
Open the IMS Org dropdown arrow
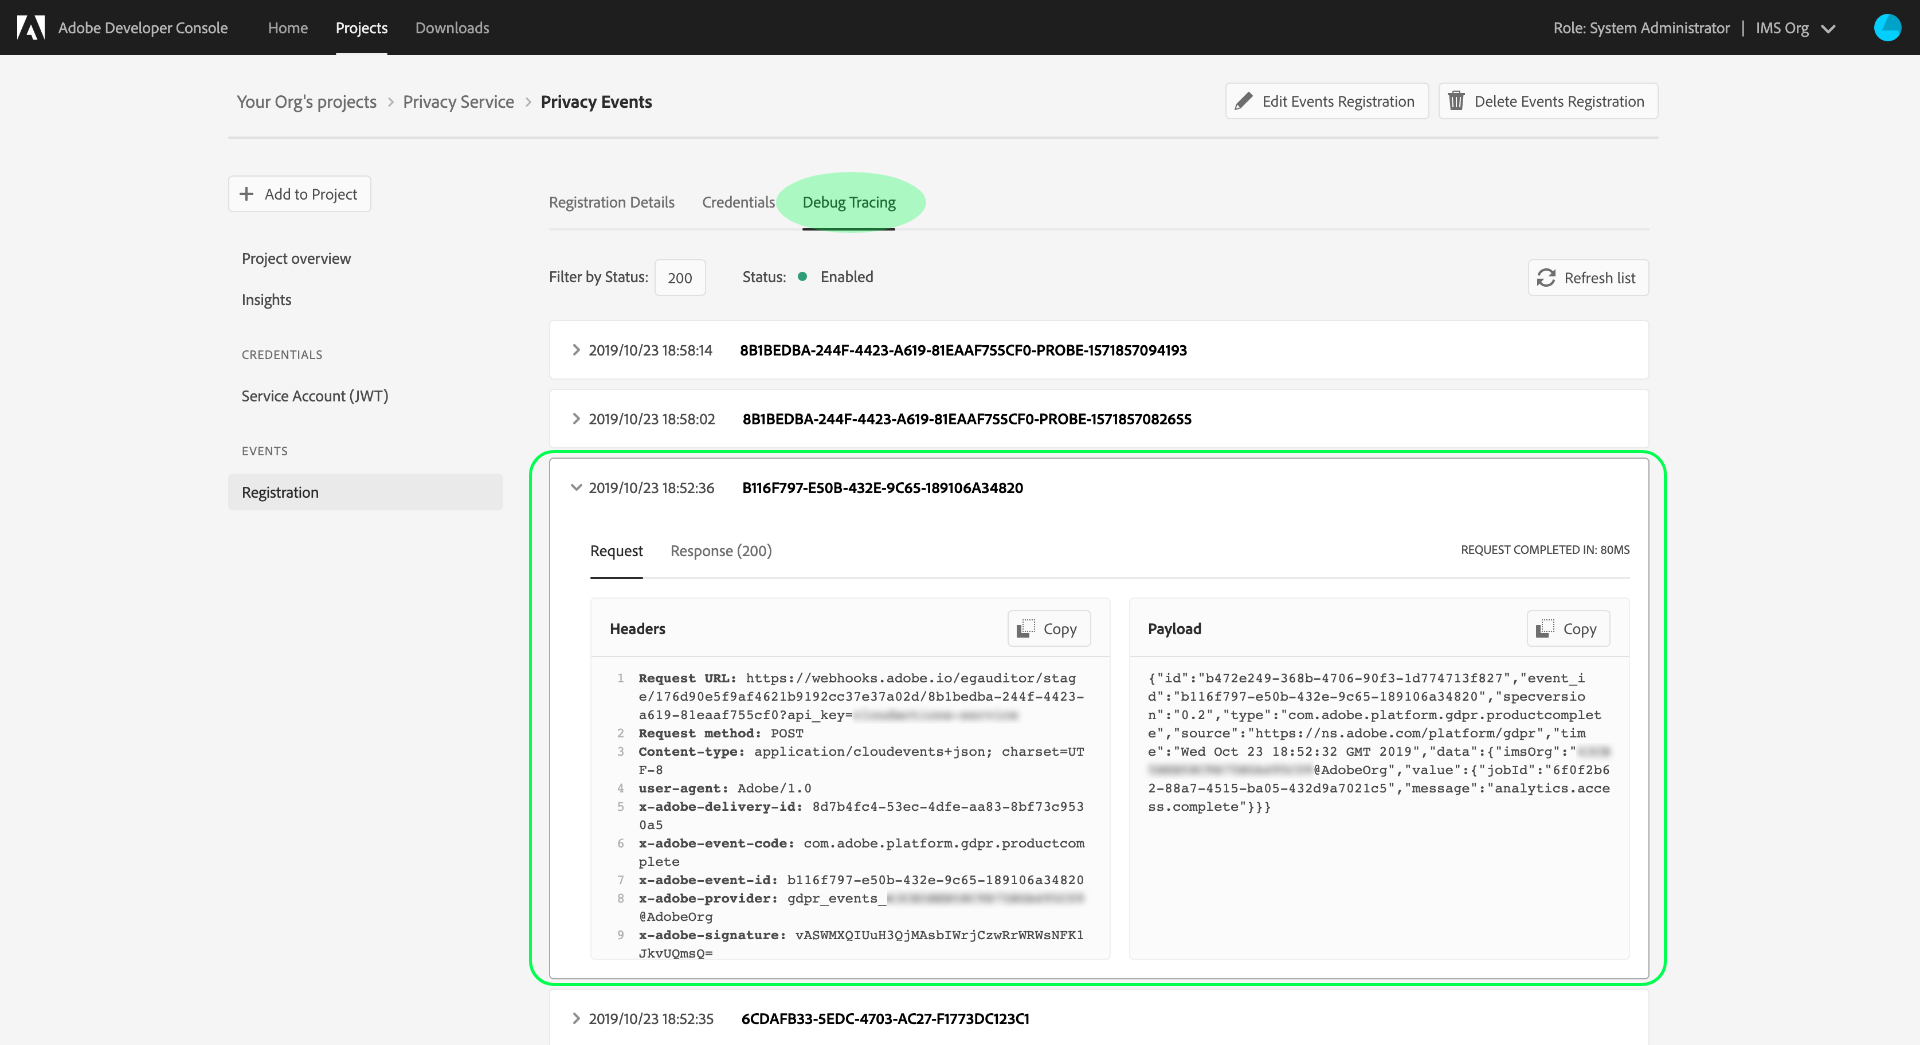coord(1829,28)
